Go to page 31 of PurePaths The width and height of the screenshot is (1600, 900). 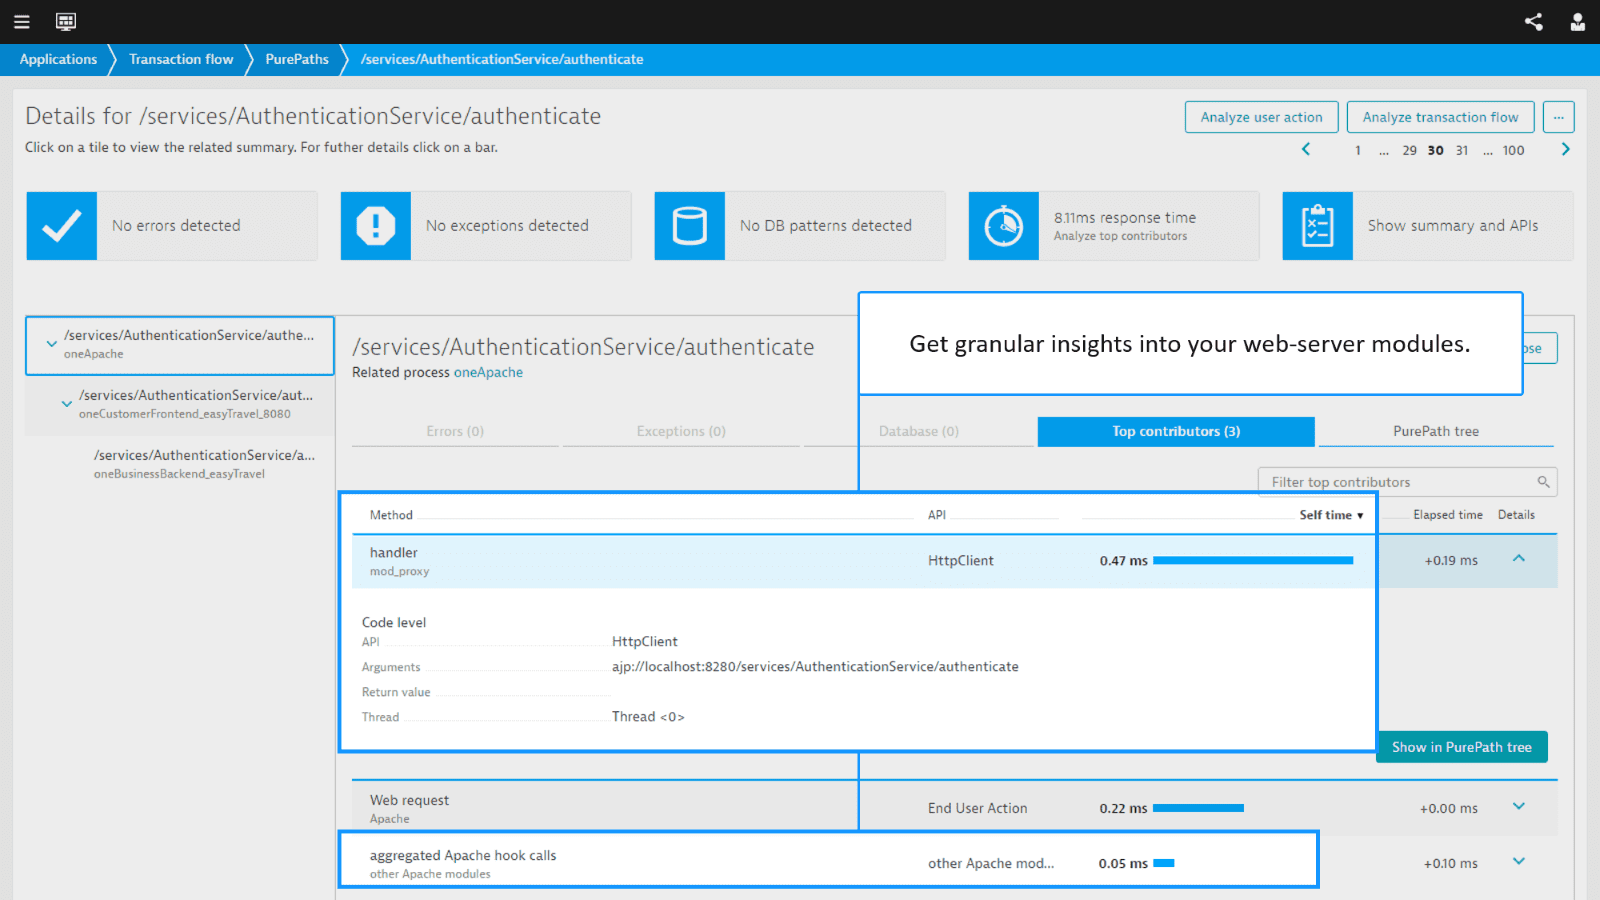pos(1462,150)
